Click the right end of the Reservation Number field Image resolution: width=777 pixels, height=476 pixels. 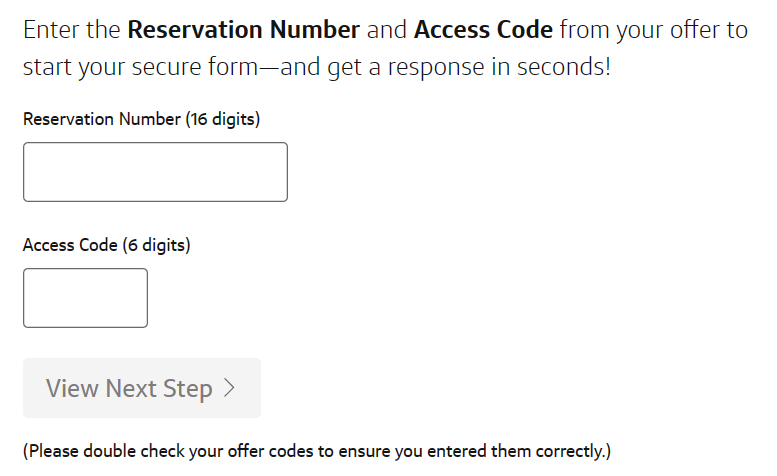pos(278,172)
